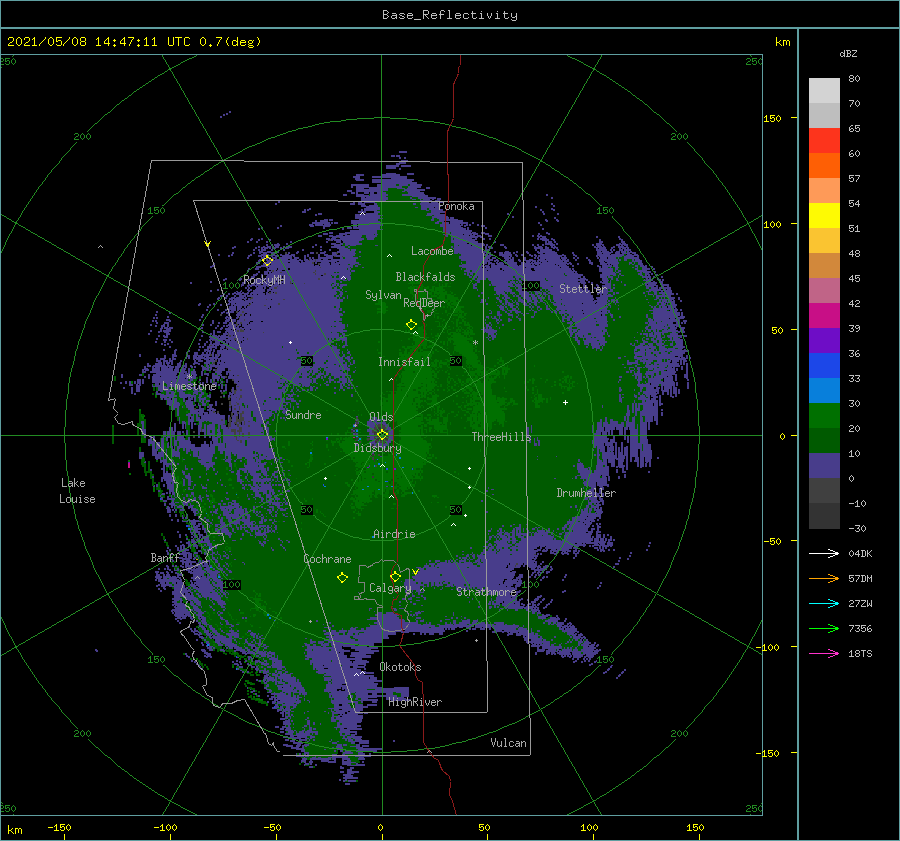Click the yellow diamond marker above Calgary label
The image size is (900, 841).
coord(395,576)
